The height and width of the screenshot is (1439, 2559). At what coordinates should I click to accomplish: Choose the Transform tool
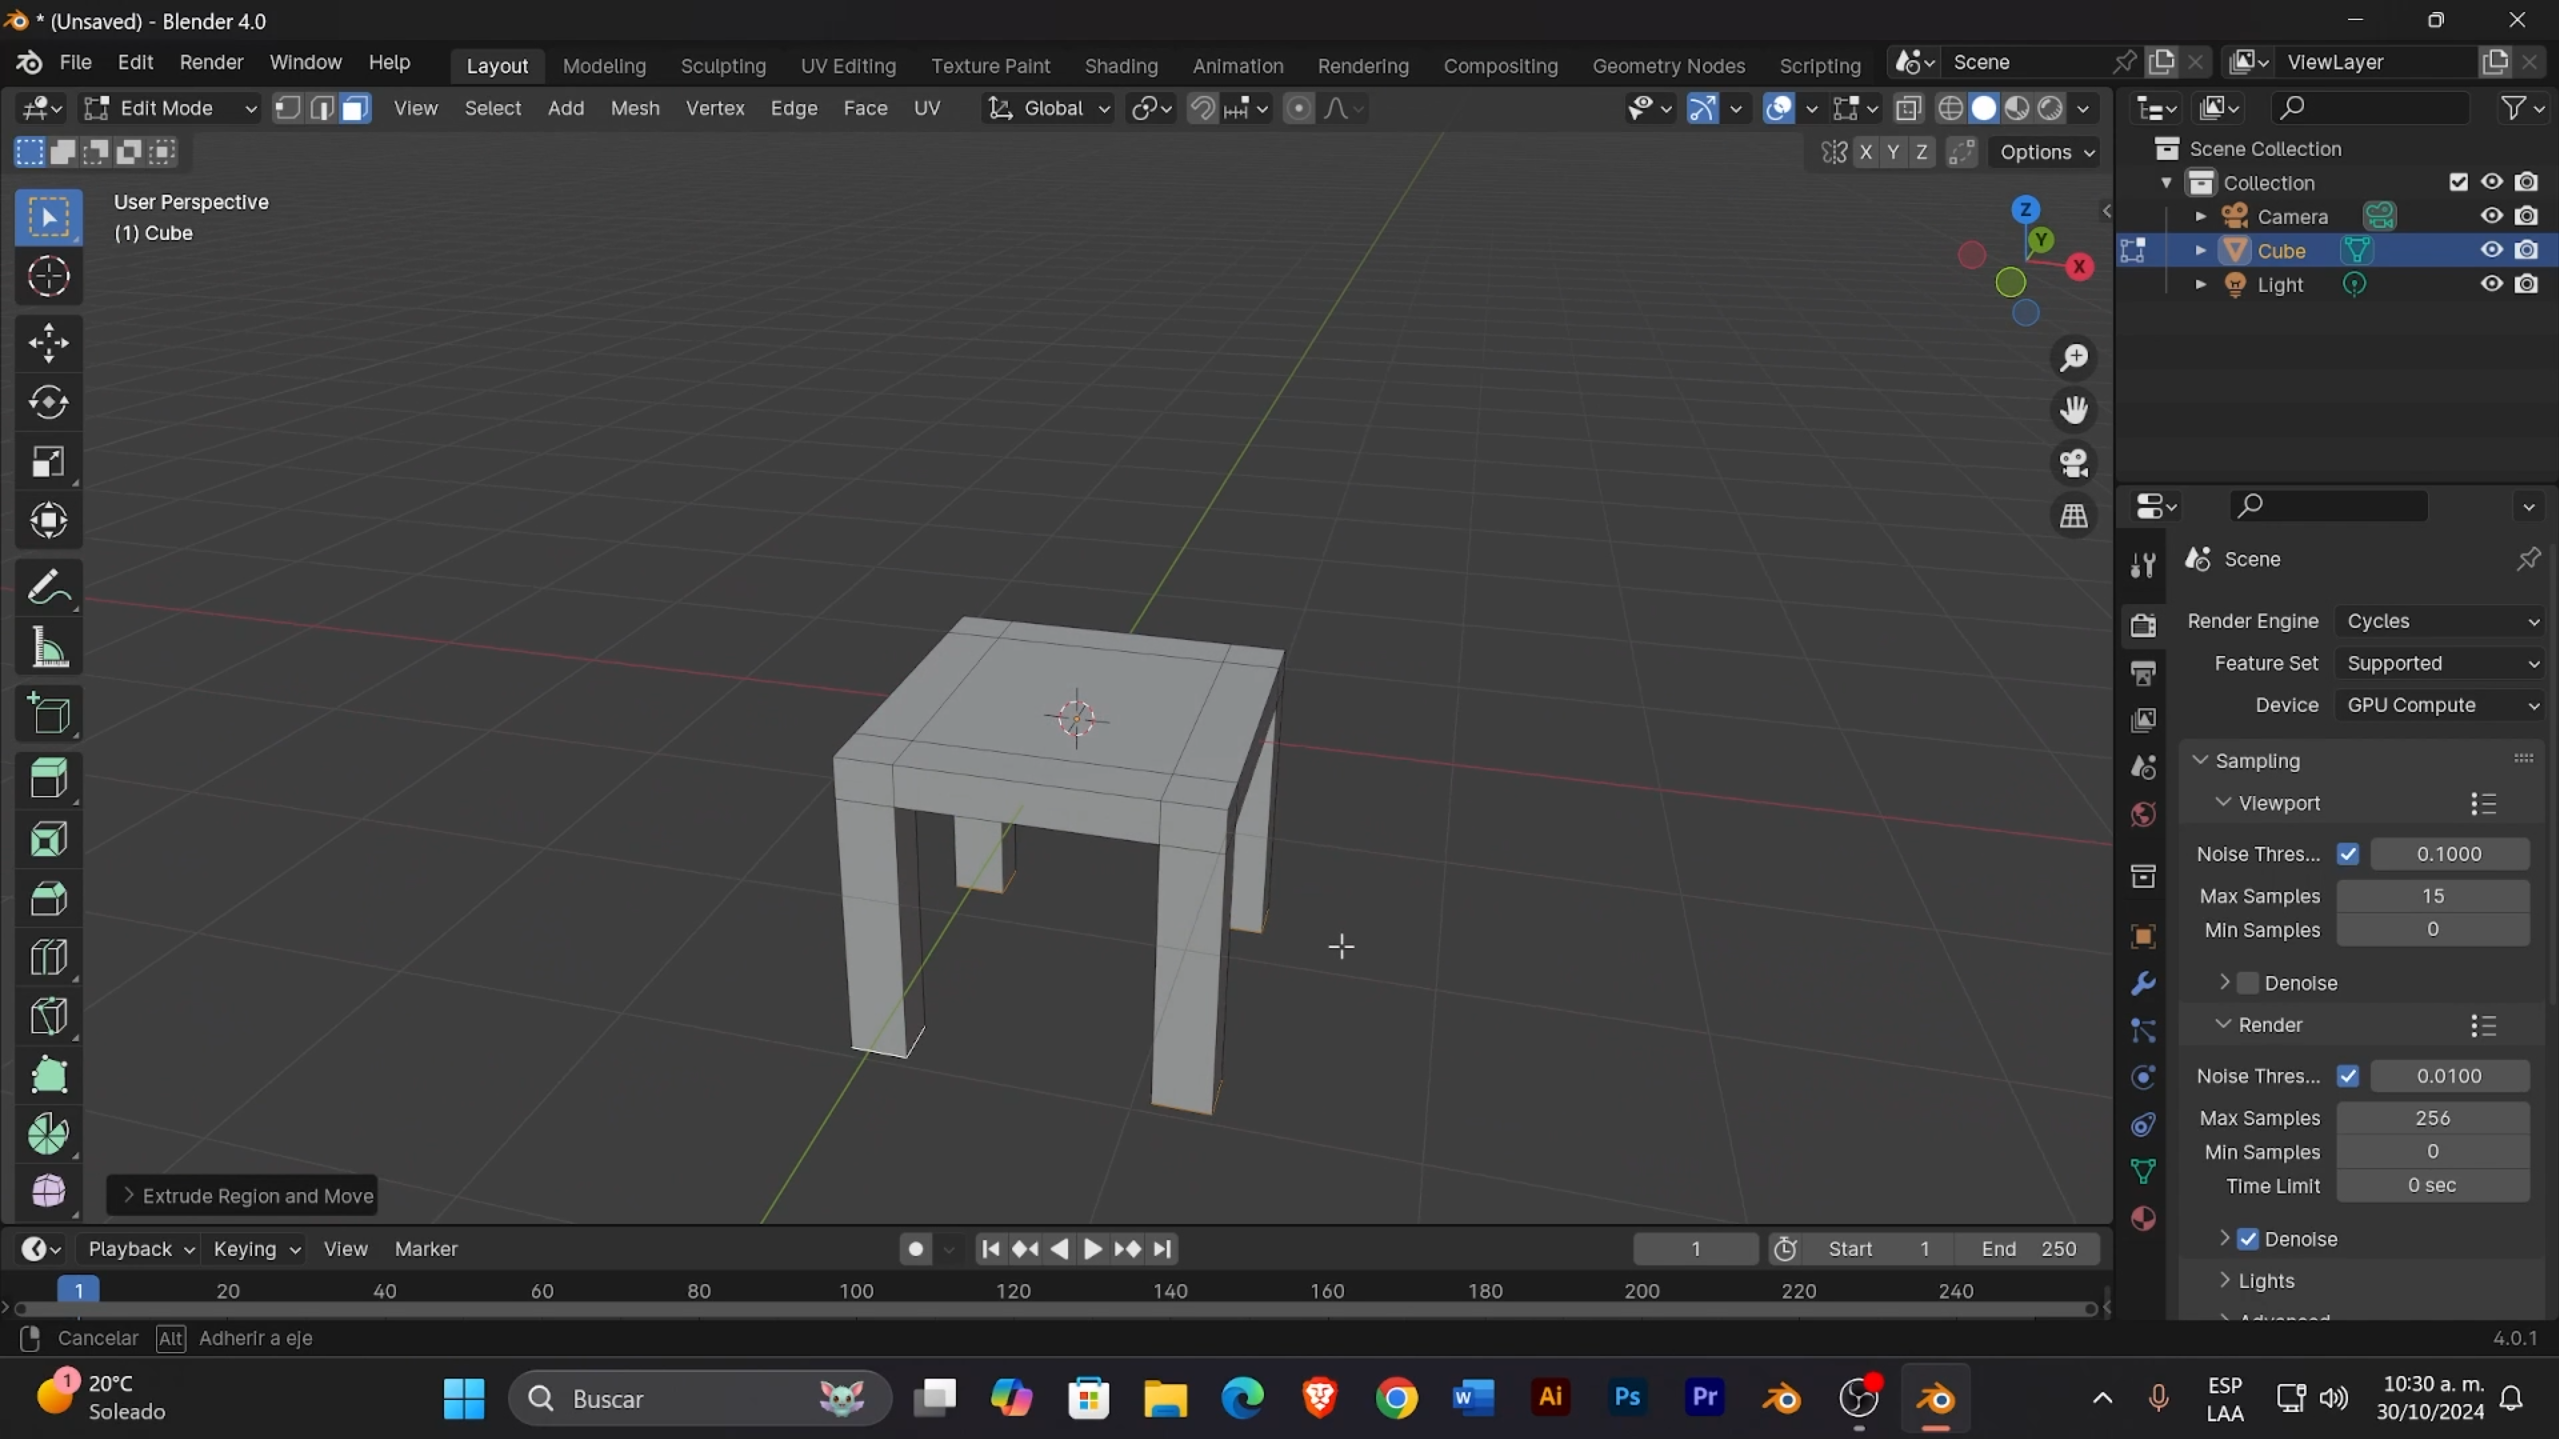coord(48,520)
